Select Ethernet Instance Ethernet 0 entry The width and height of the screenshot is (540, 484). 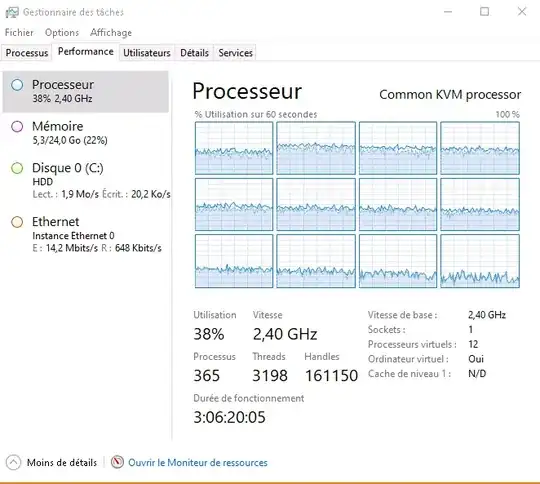click(86, 235)
